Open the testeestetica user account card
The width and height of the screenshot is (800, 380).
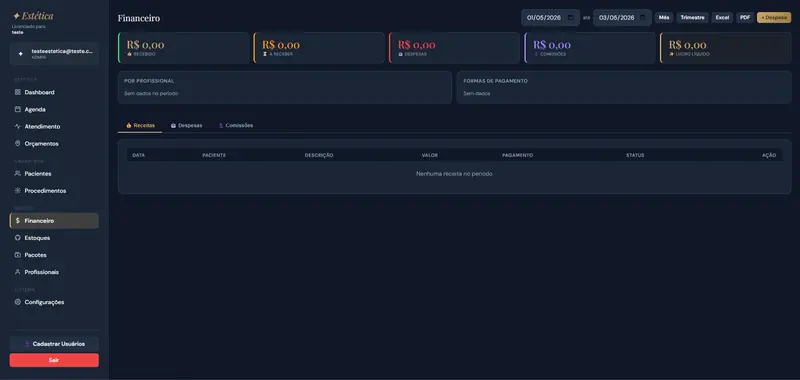pos(54,54)
